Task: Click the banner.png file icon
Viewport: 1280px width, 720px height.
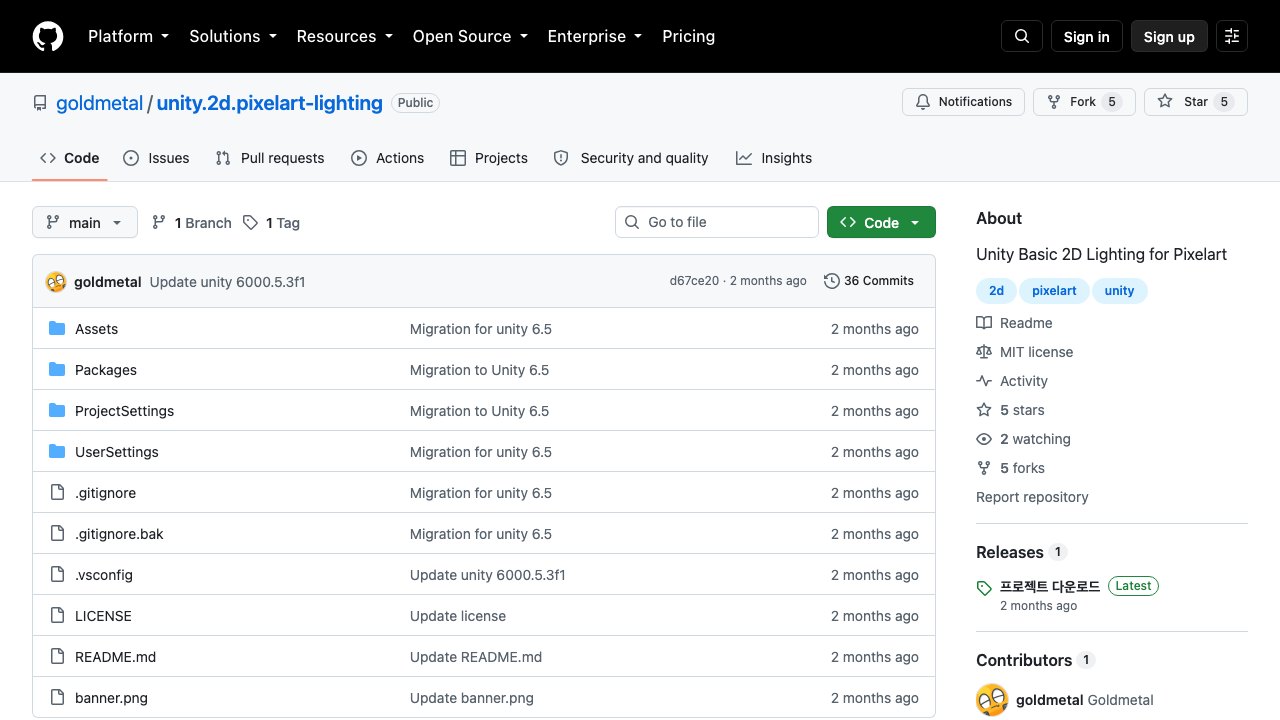Action: [57, 698]
